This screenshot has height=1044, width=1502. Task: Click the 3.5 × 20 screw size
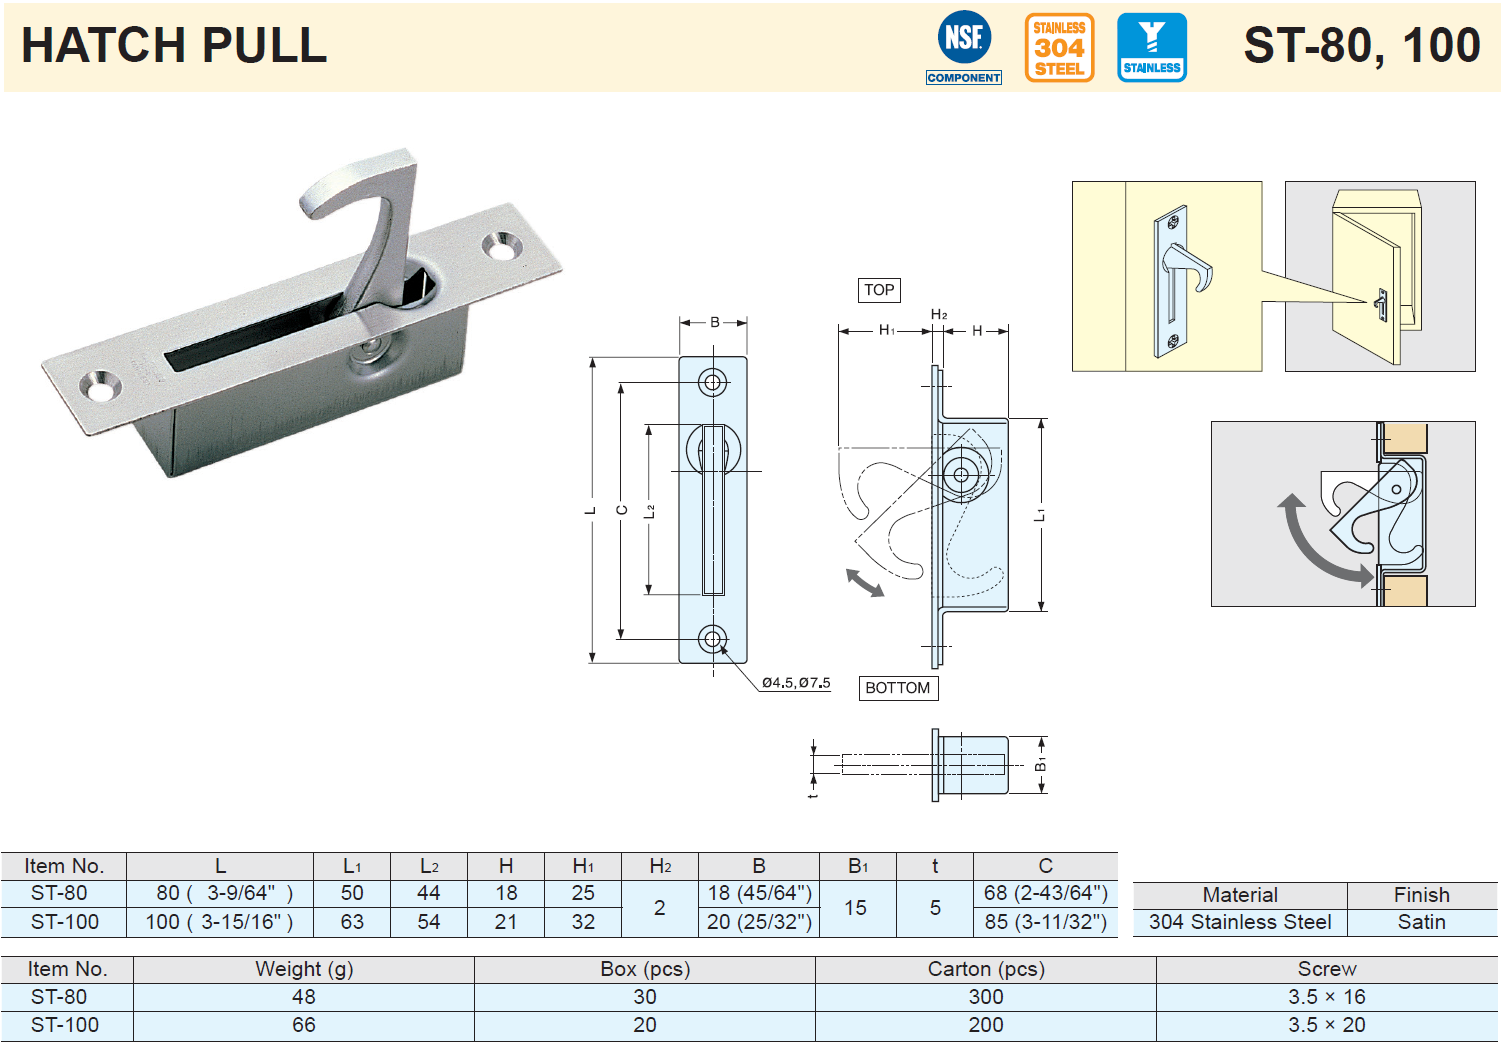tap(1327, 1025)
